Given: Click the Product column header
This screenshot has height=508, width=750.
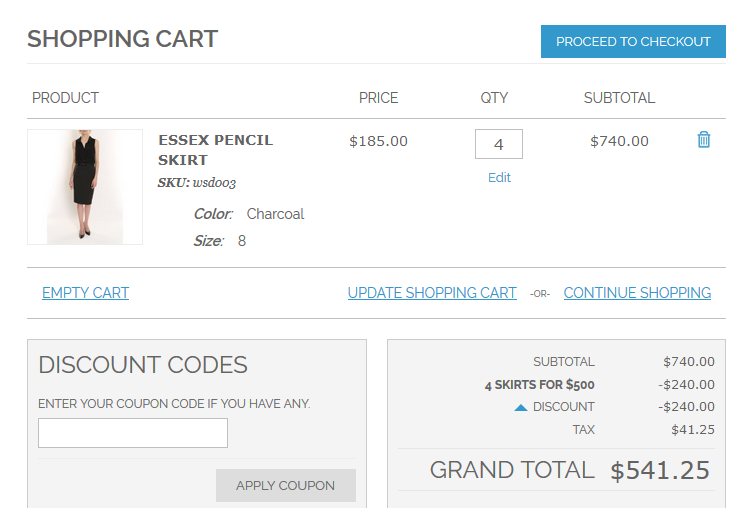Looking at the screenshot, I should 65,98.
